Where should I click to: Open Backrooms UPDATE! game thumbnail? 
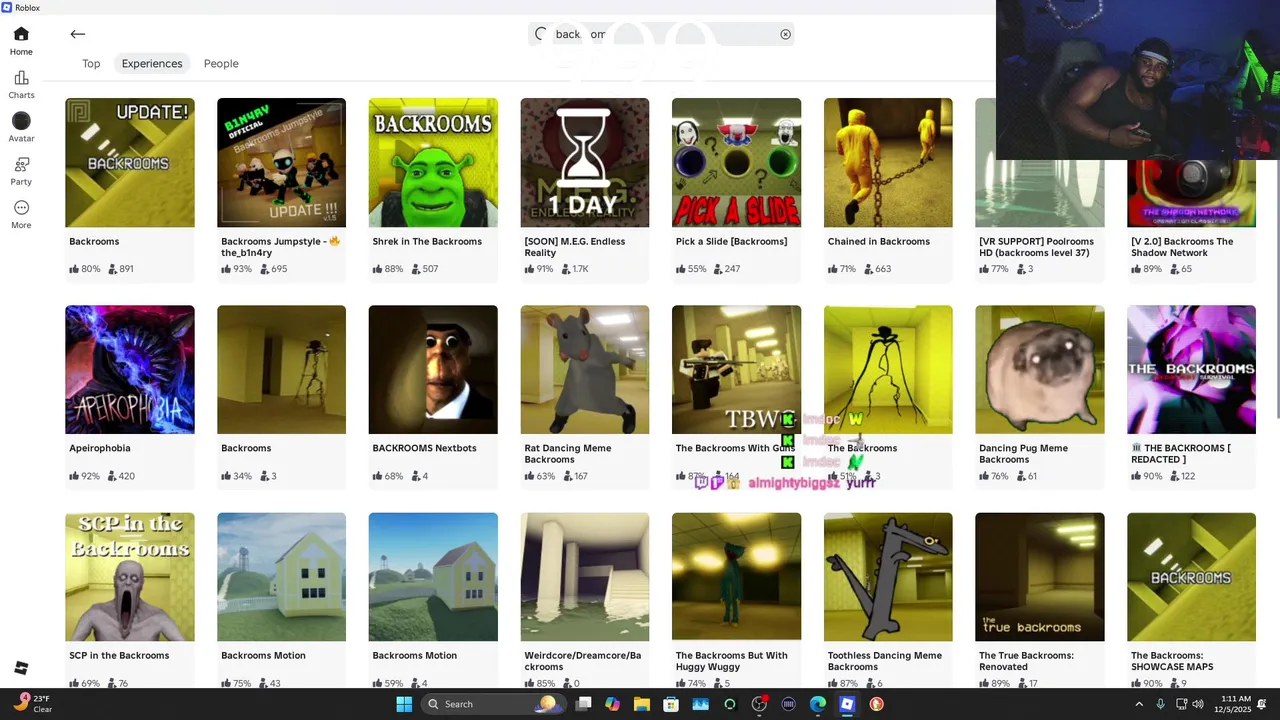click(x=130, y=162)
